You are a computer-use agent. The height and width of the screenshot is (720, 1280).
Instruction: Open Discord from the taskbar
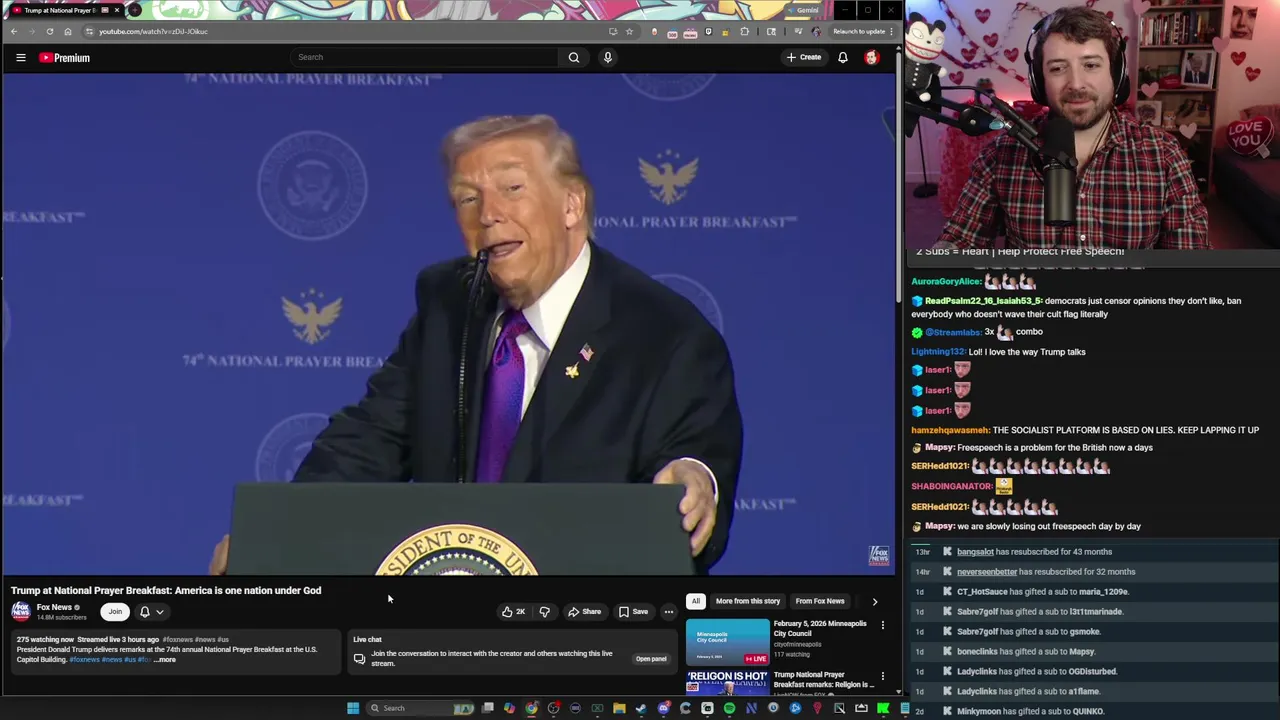663,708
